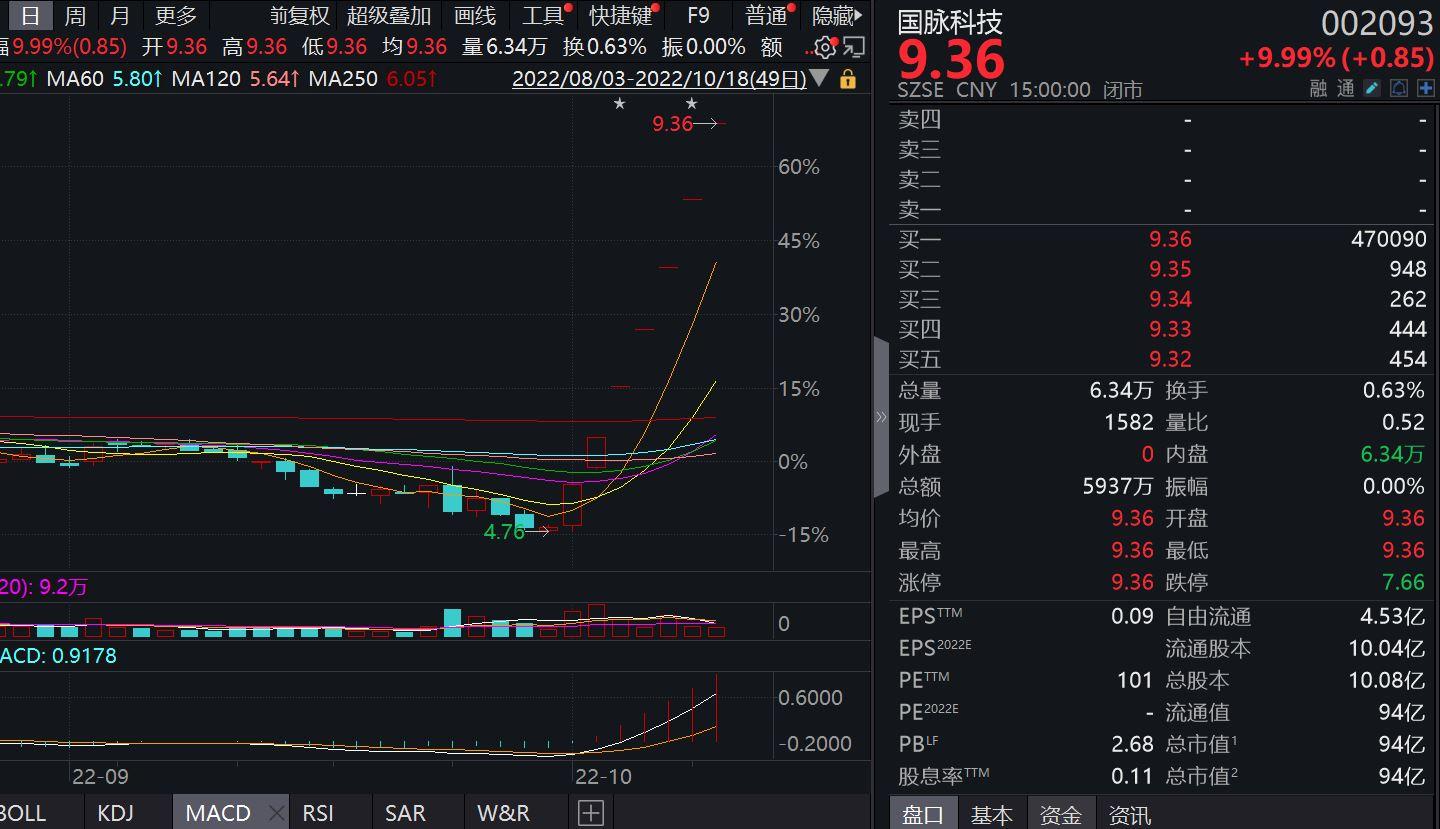Screen dimensions: 1440x829
Task: Open the 工具 tools menu
Action: click(543, 16)
